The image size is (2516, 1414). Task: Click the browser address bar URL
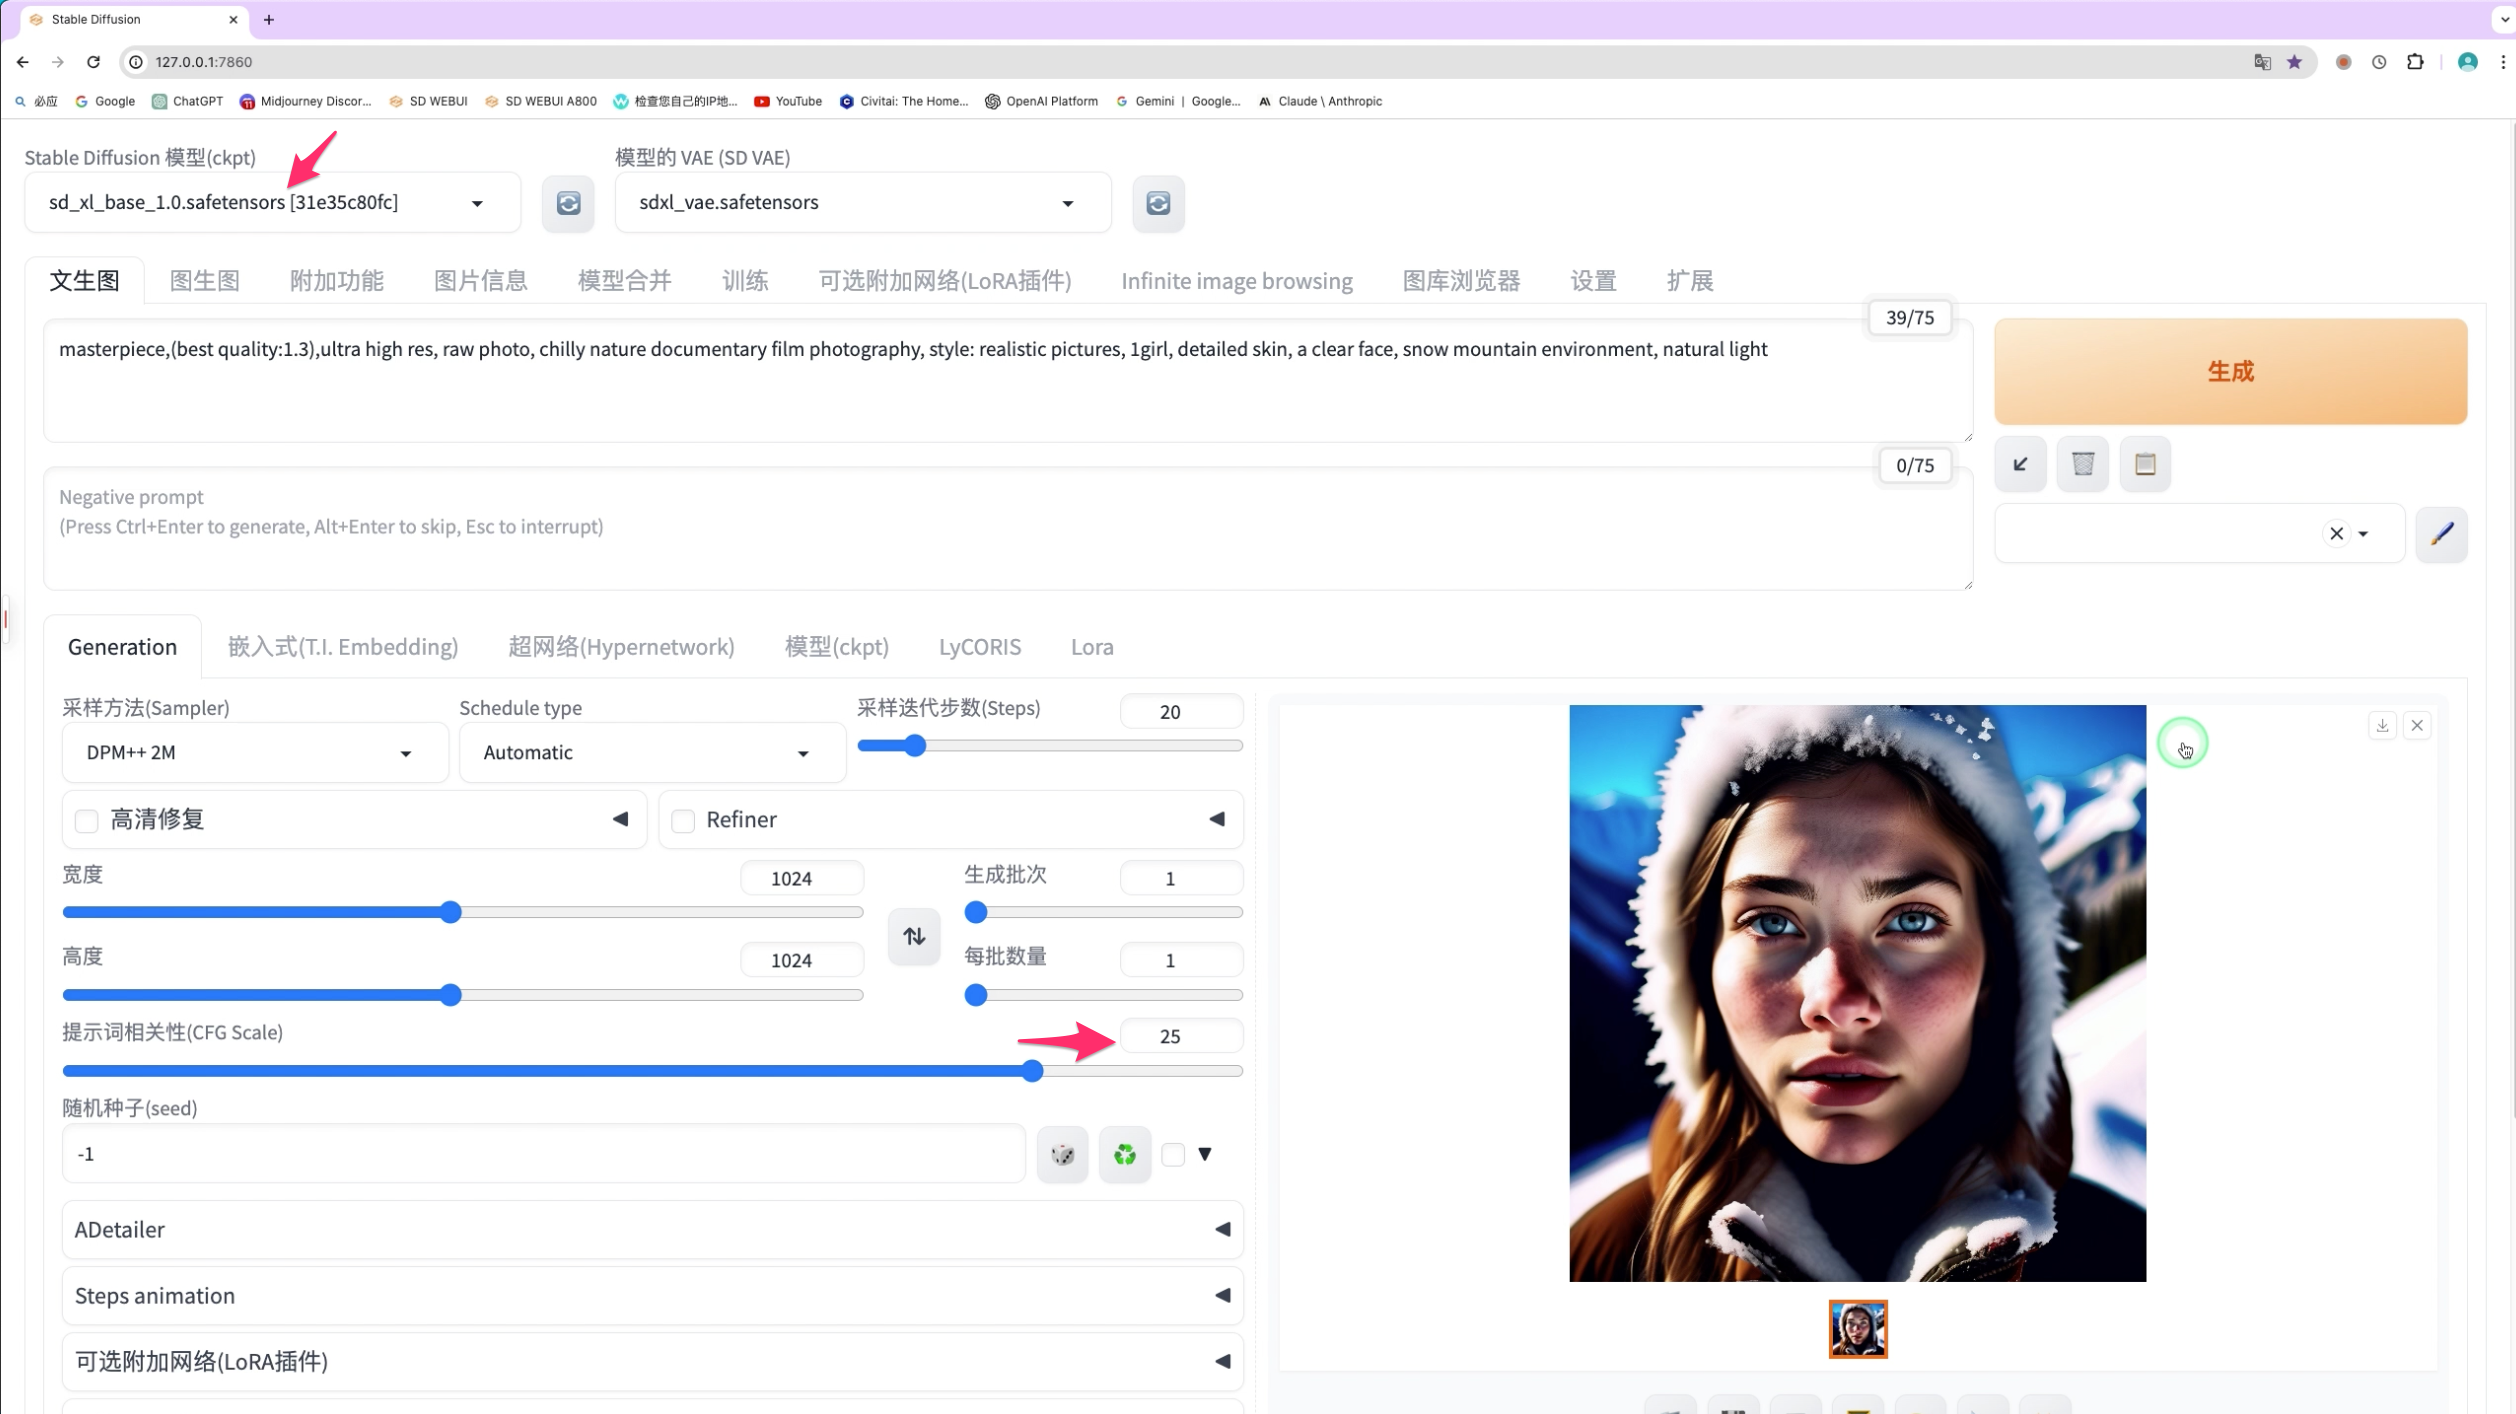[x=204, y=62]
